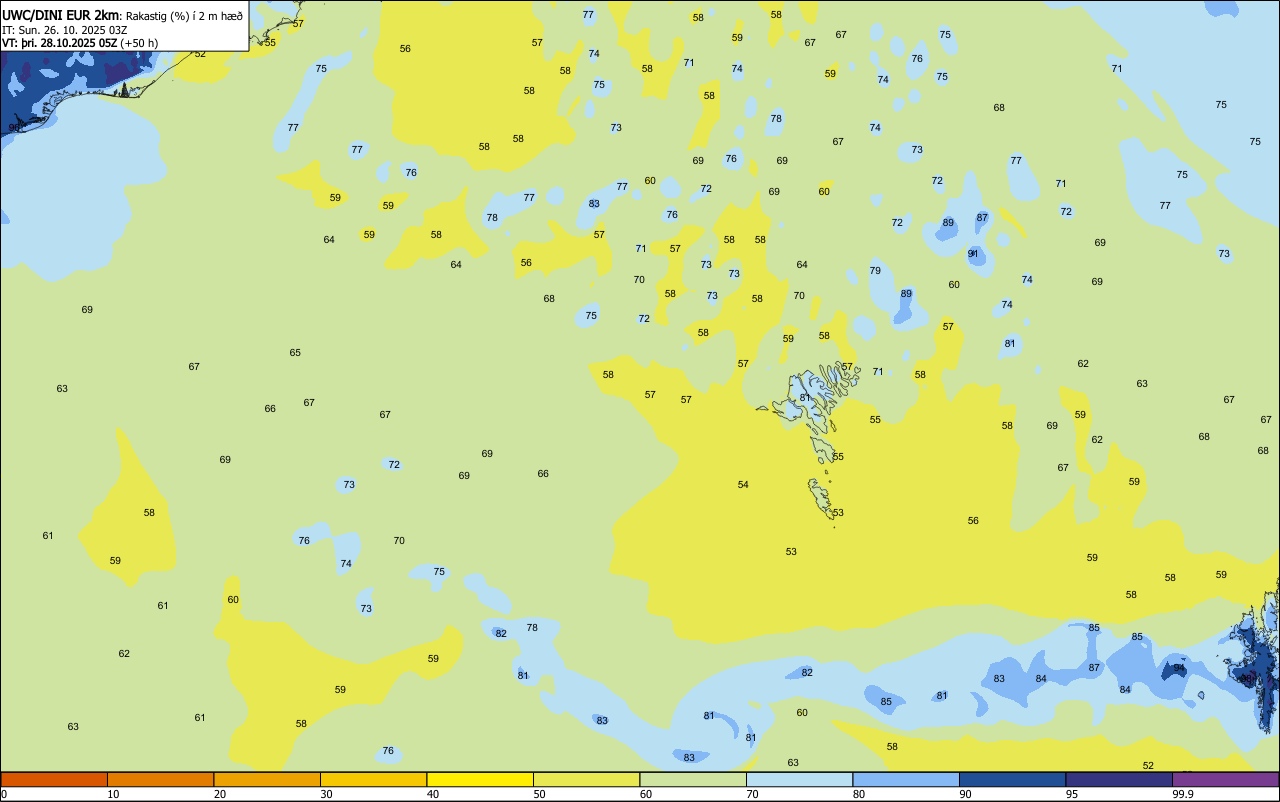
Task: Click the navy 95–99.9 legend segment
Action: [x=1119, y=780]
